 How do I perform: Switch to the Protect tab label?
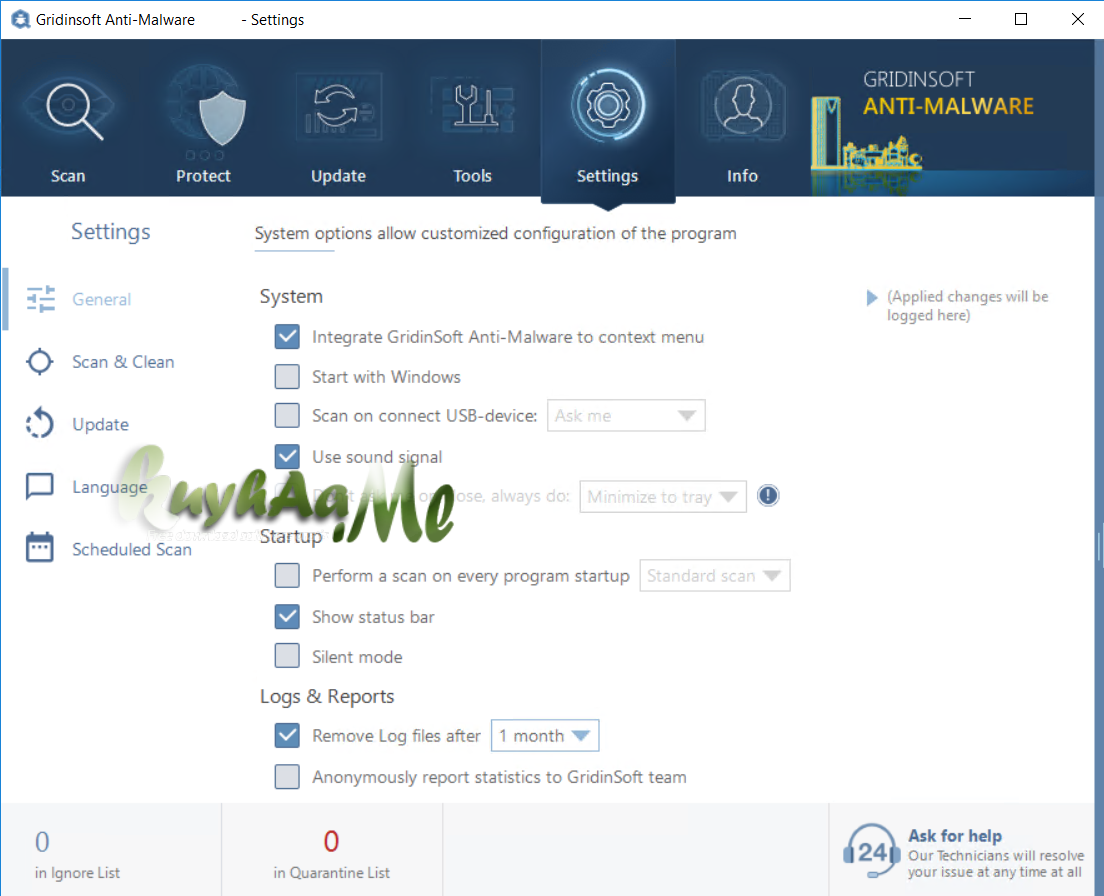pyautogui.click(x=203, y=176)
